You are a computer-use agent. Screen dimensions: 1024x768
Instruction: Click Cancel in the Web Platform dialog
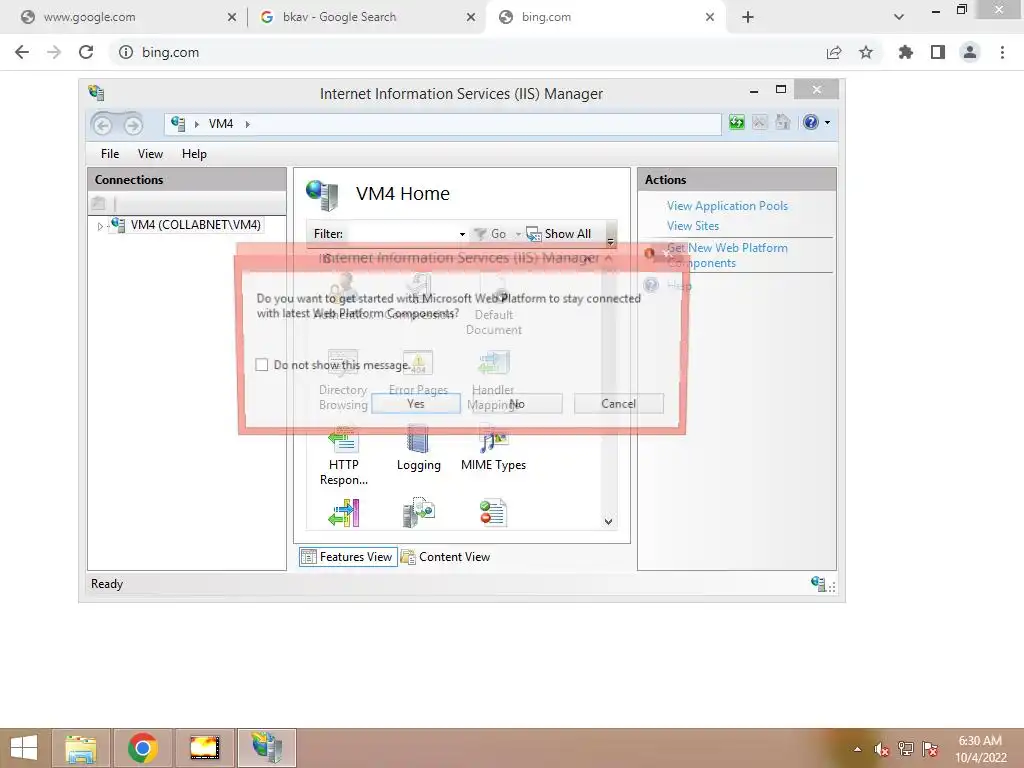(x=618, y=404)
